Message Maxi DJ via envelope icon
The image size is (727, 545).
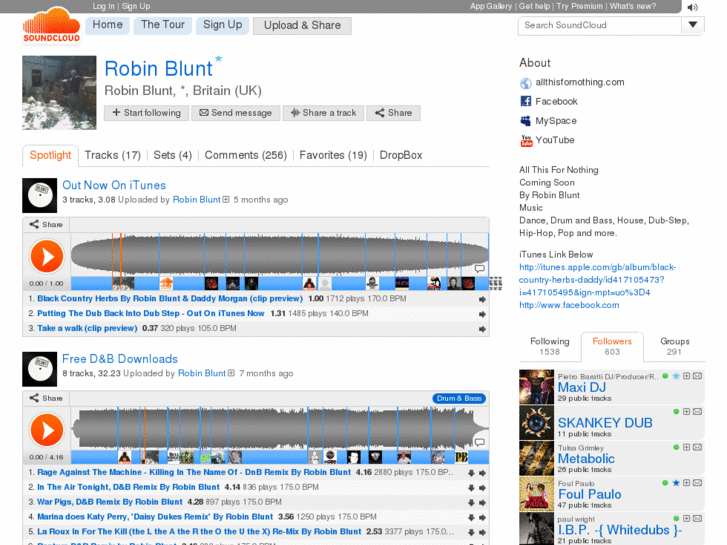pos(697,376)
